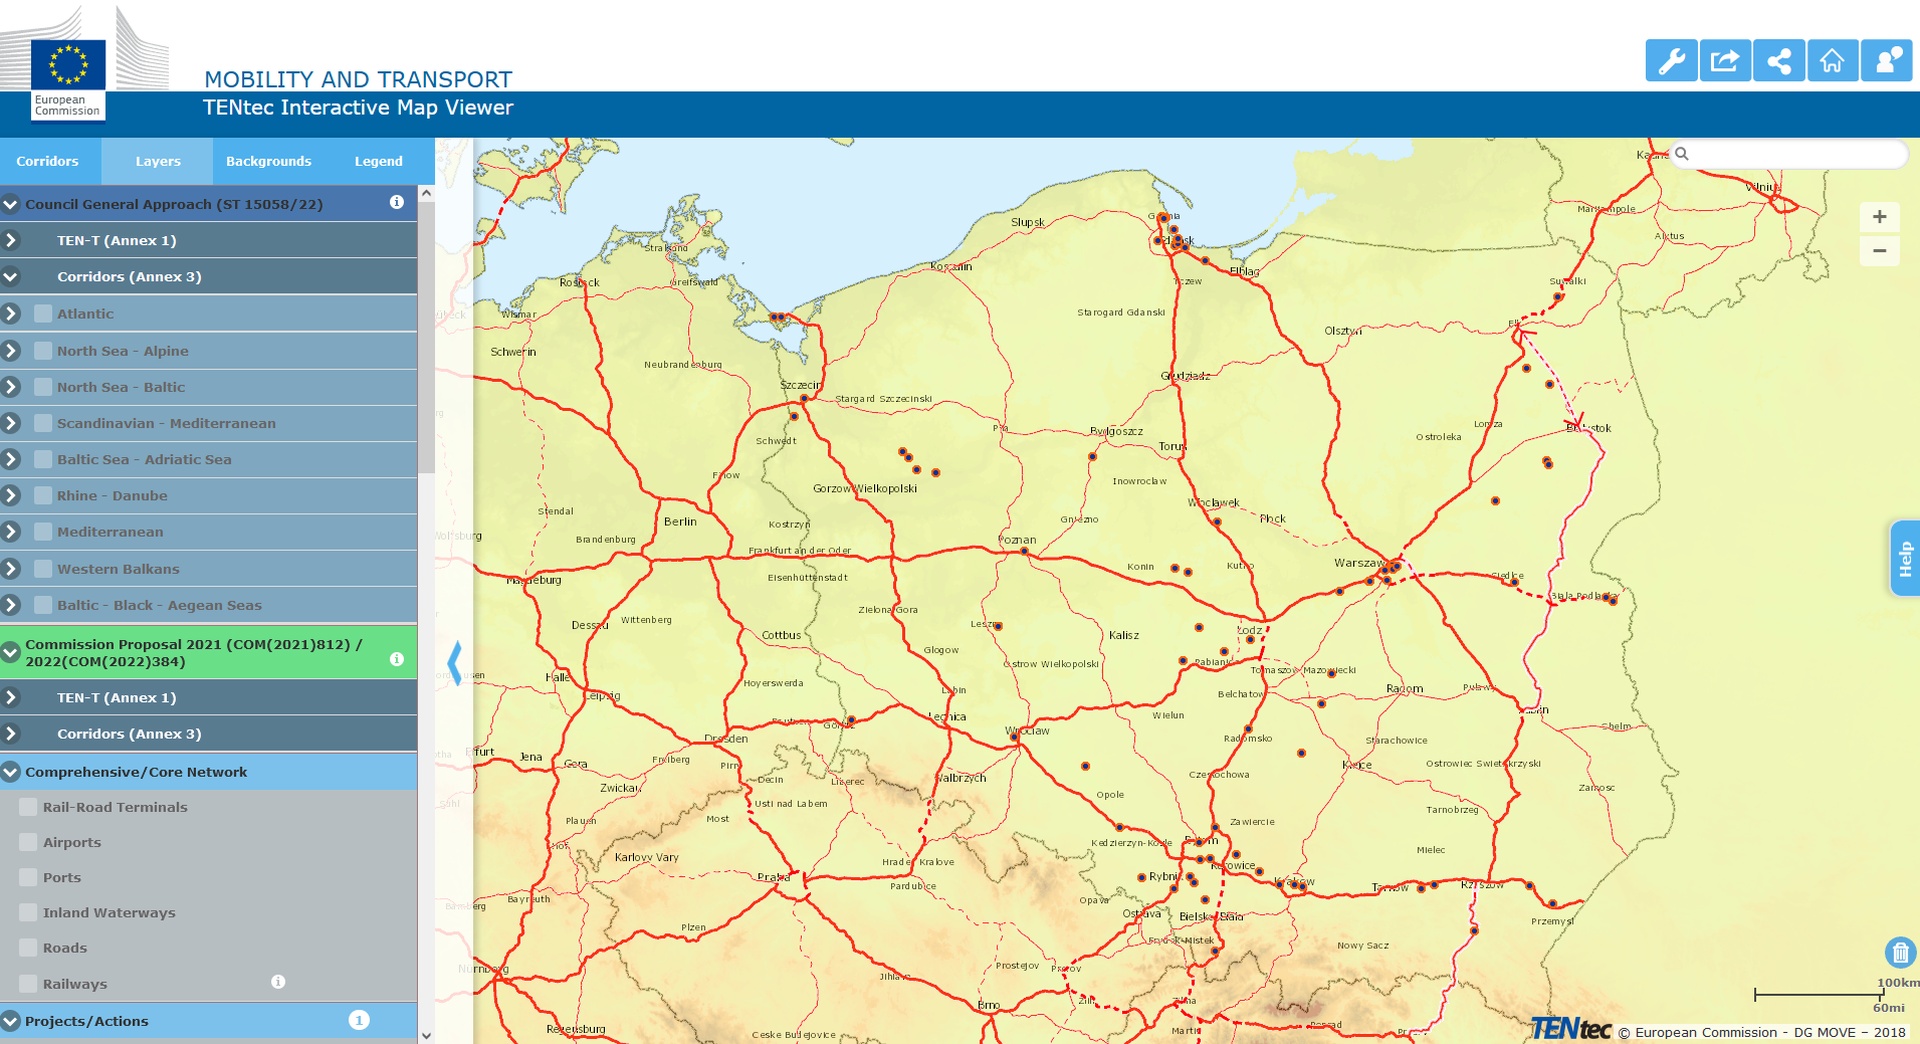Enable the Atlantic corridor checkbox
The width and height of the screenshot is (1920, 1044).
coord(43,313)
